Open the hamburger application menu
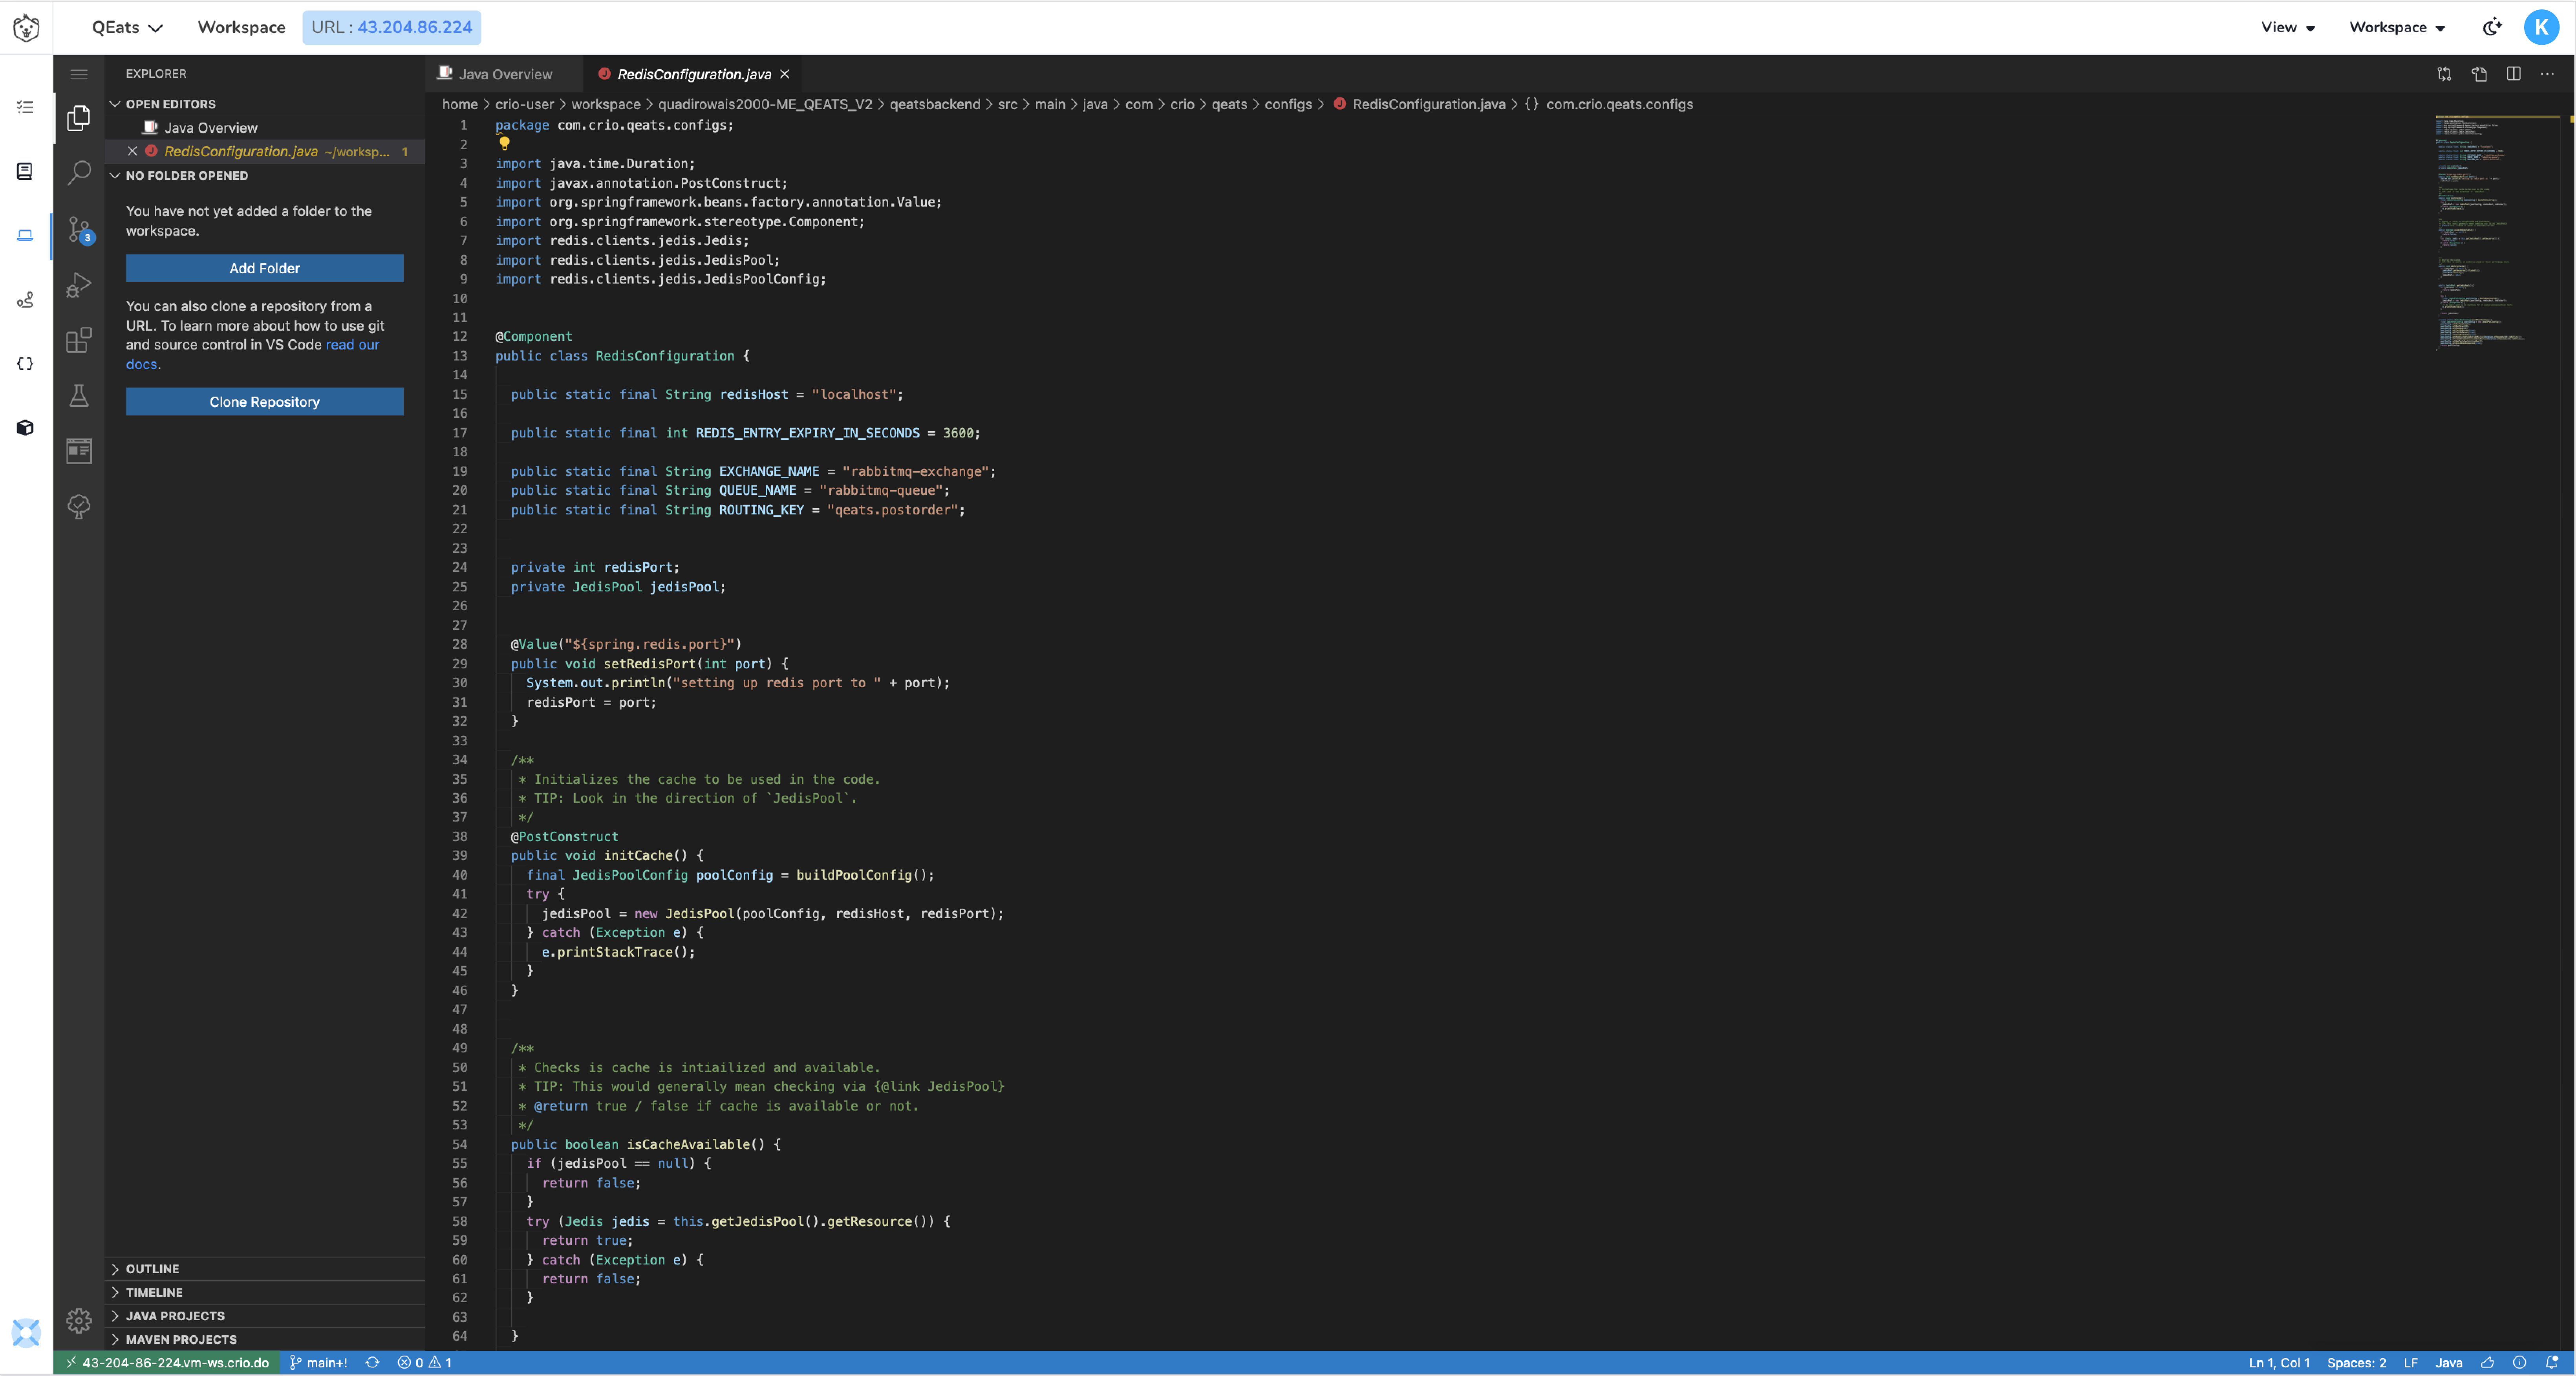The height and width of the screenshot is (1376, 2576). pos(78,74)
